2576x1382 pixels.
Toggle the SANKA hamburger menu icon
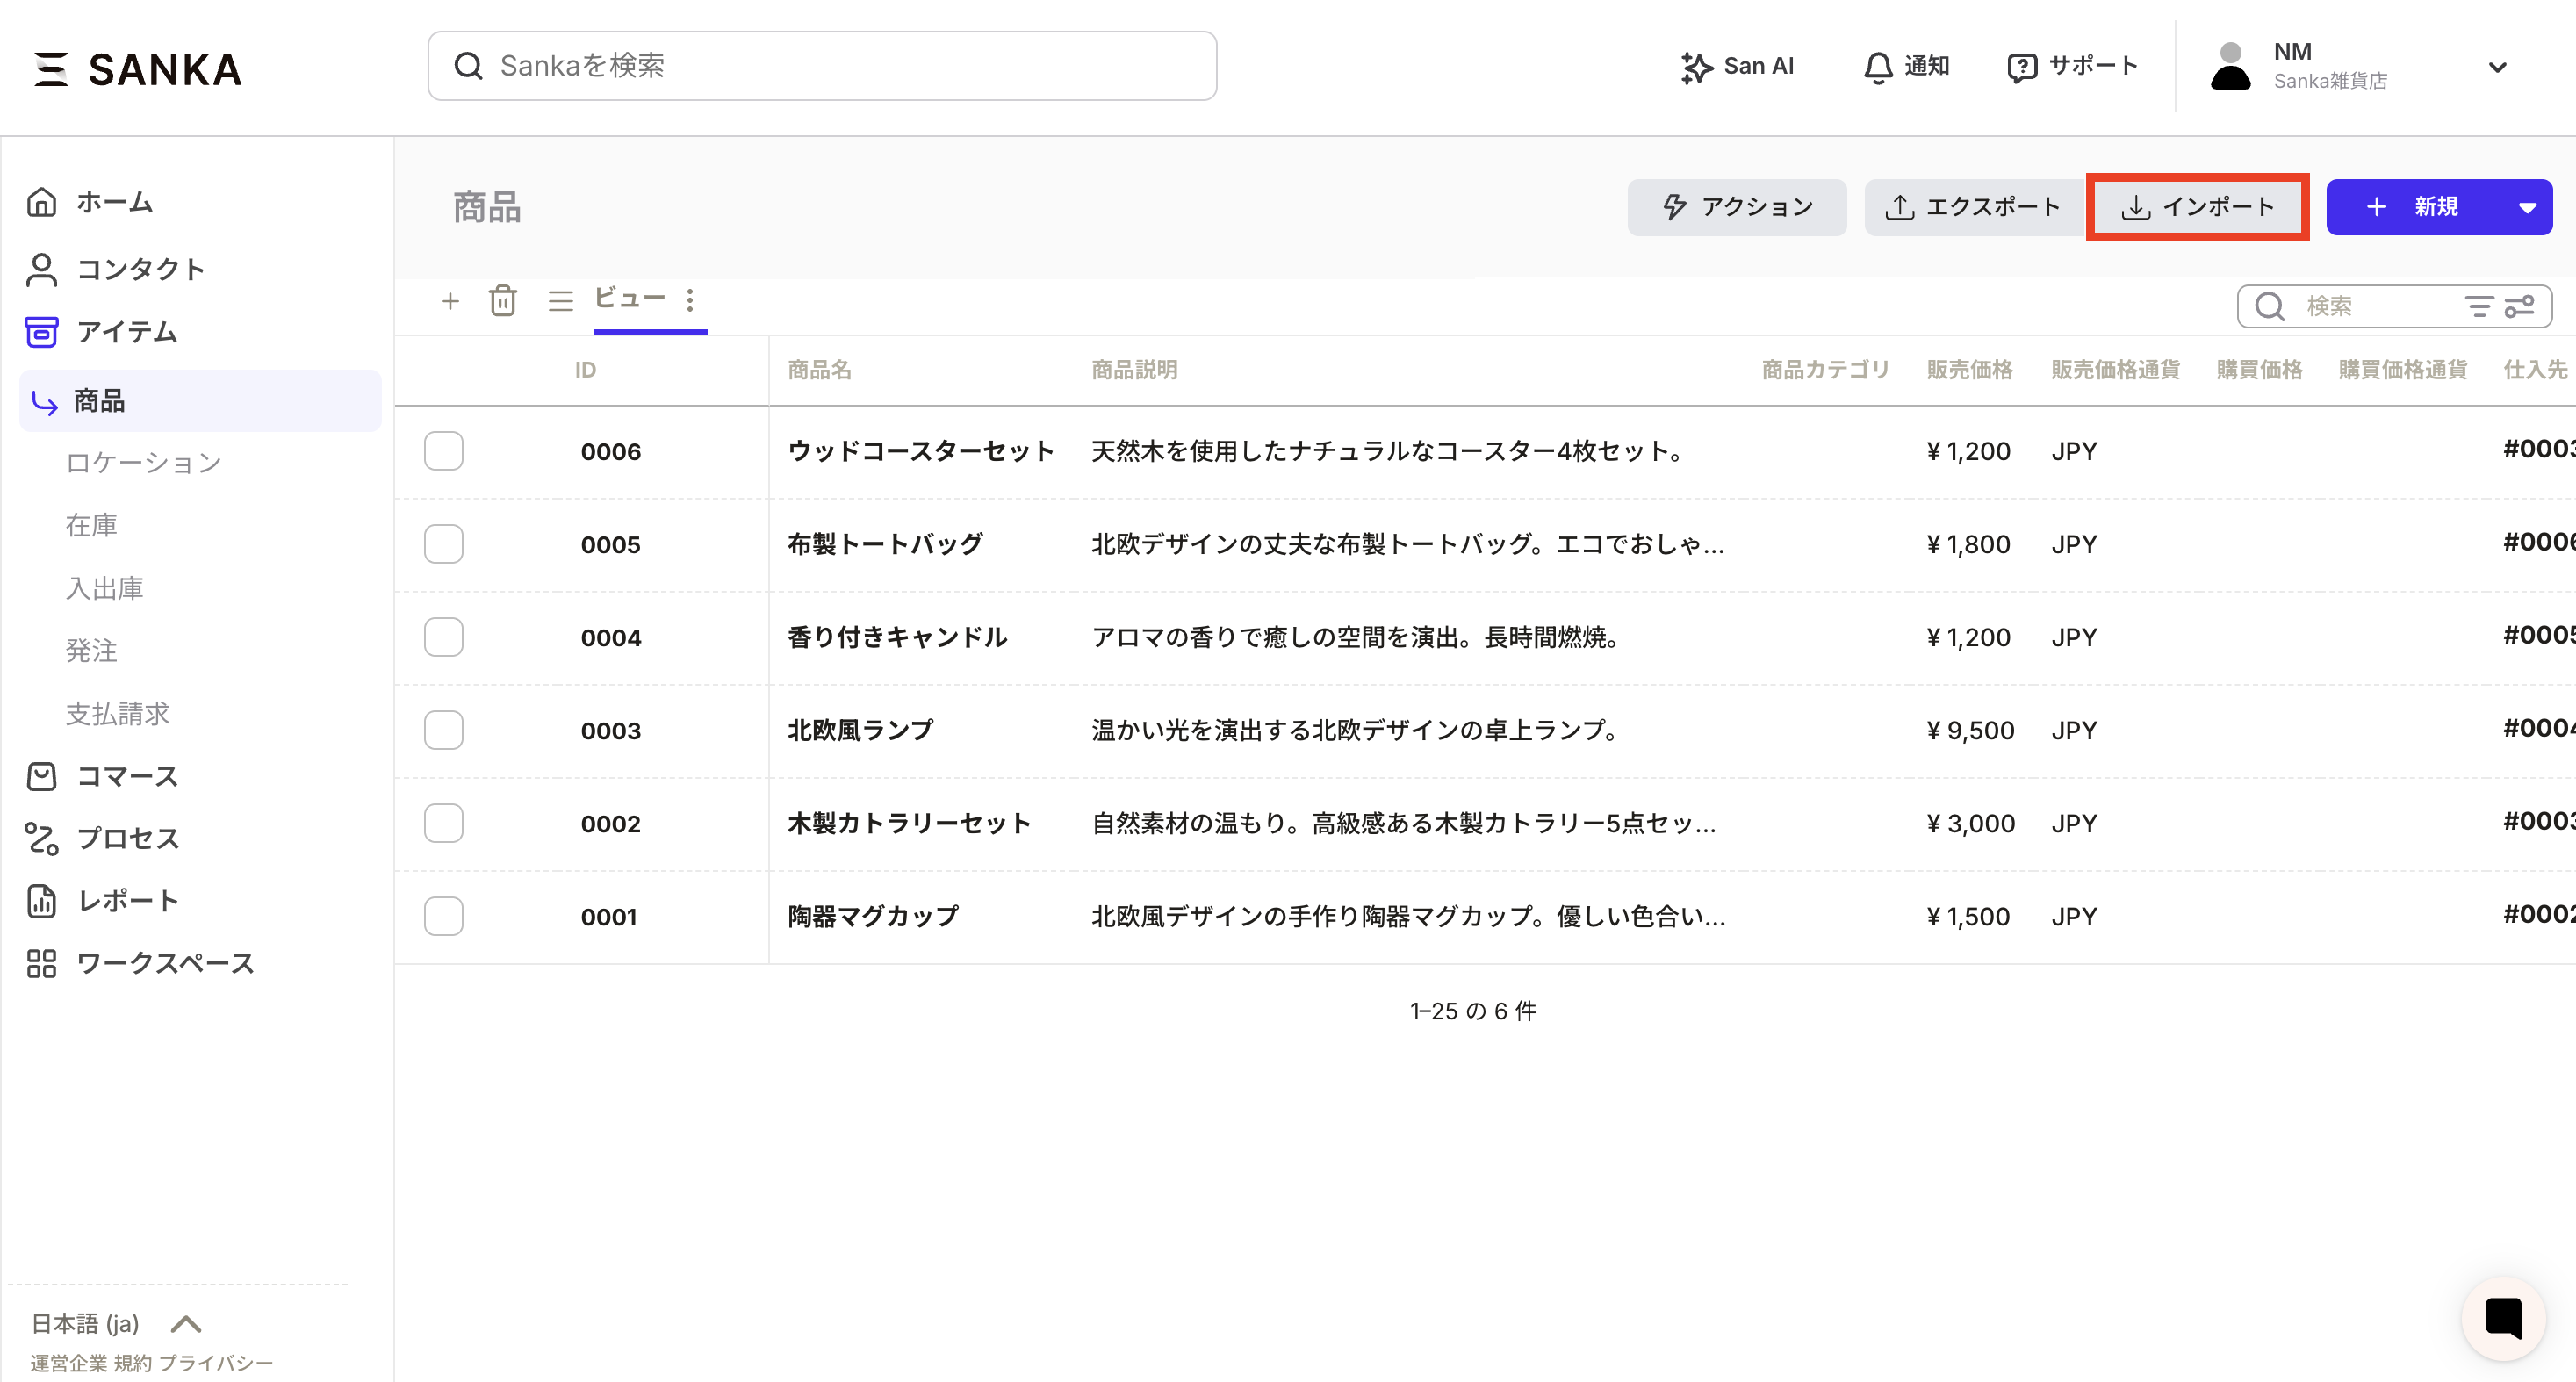(50, 69)
